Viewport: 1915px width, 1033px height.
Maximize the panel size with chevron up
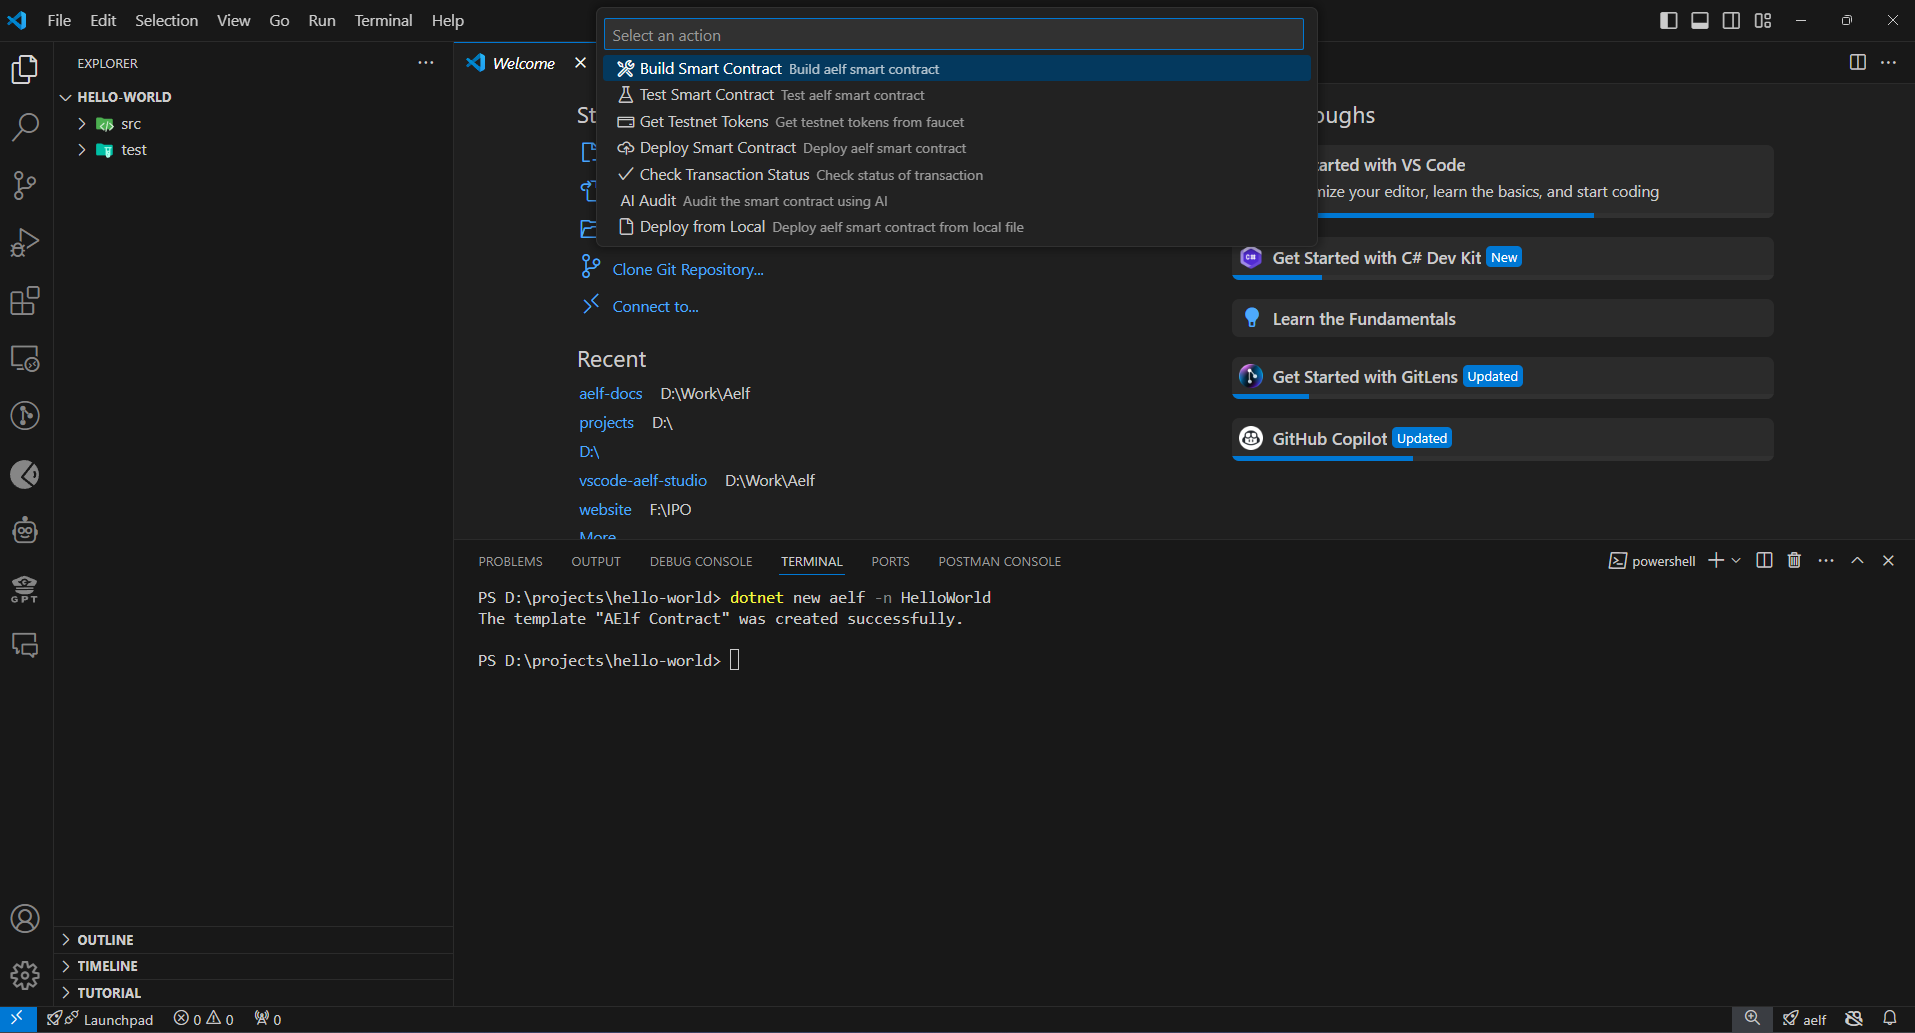[1857, 561]
